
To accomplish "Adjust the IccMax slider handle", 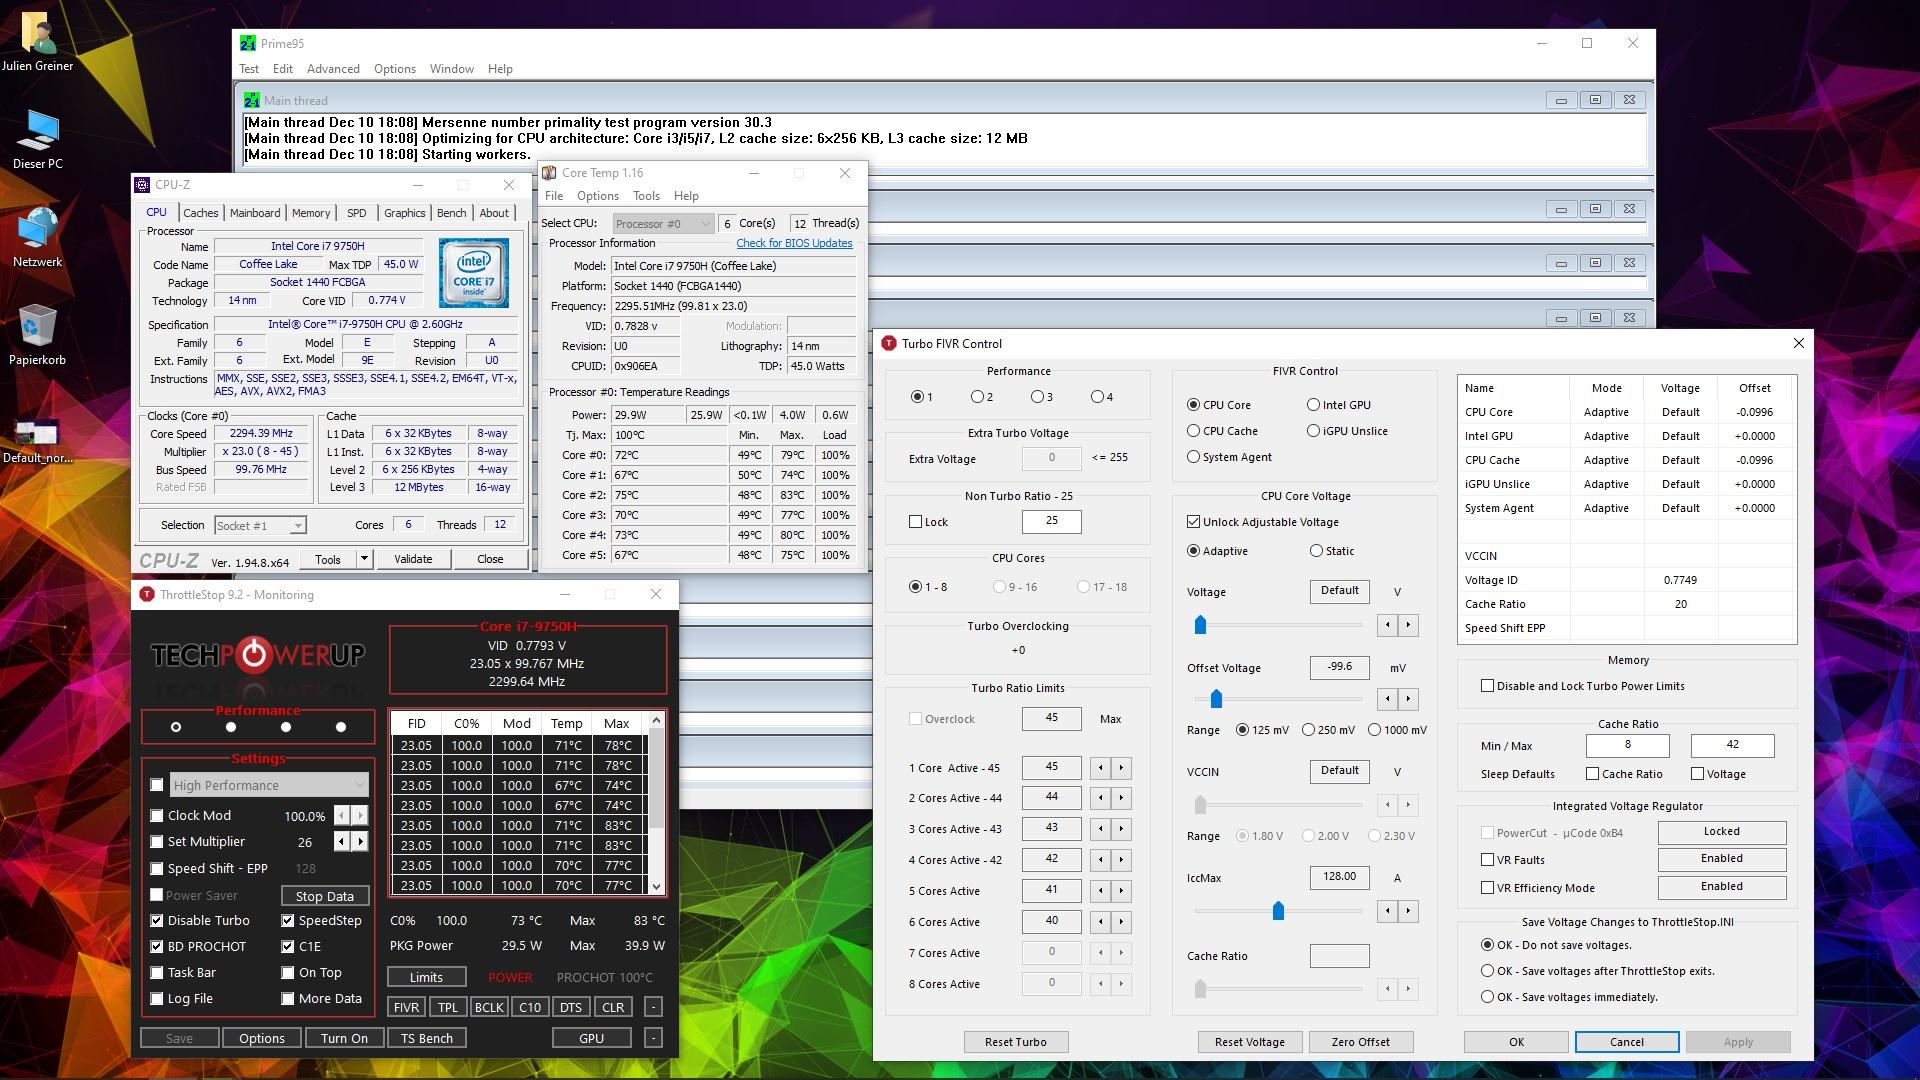I will pyautogui.click(x=1278, y=911).
